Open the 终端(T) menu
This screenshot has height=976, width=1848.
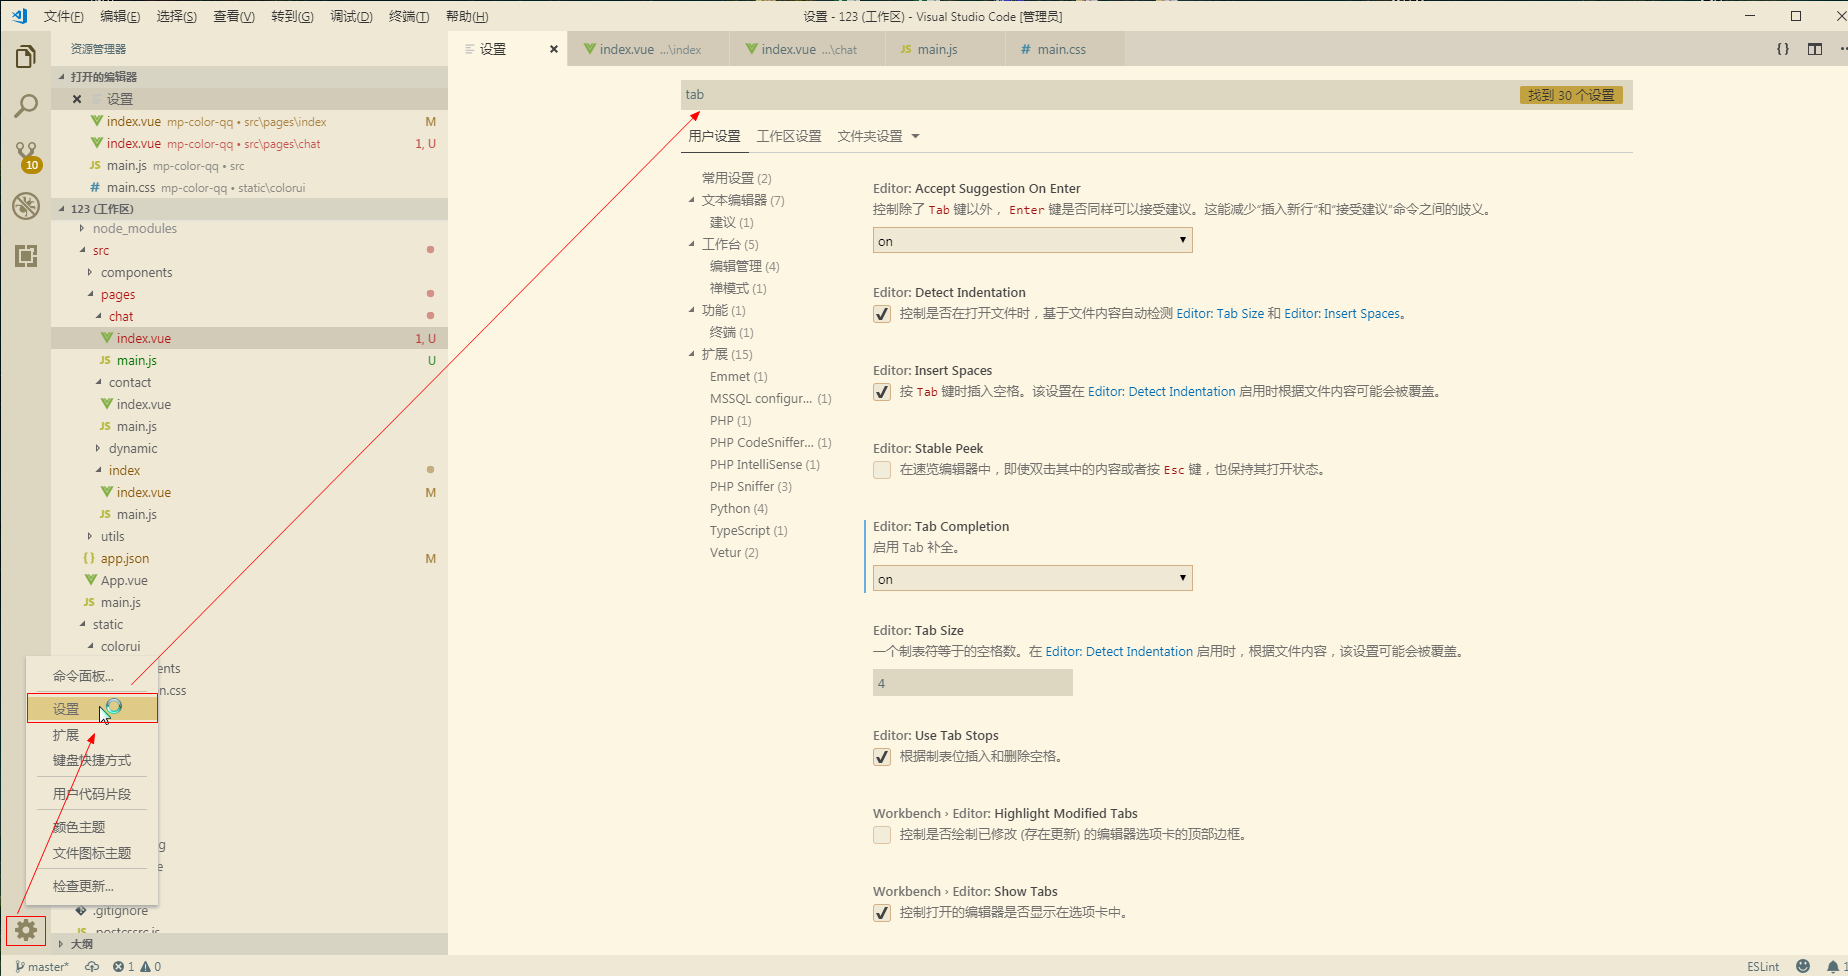coord(408,16)
